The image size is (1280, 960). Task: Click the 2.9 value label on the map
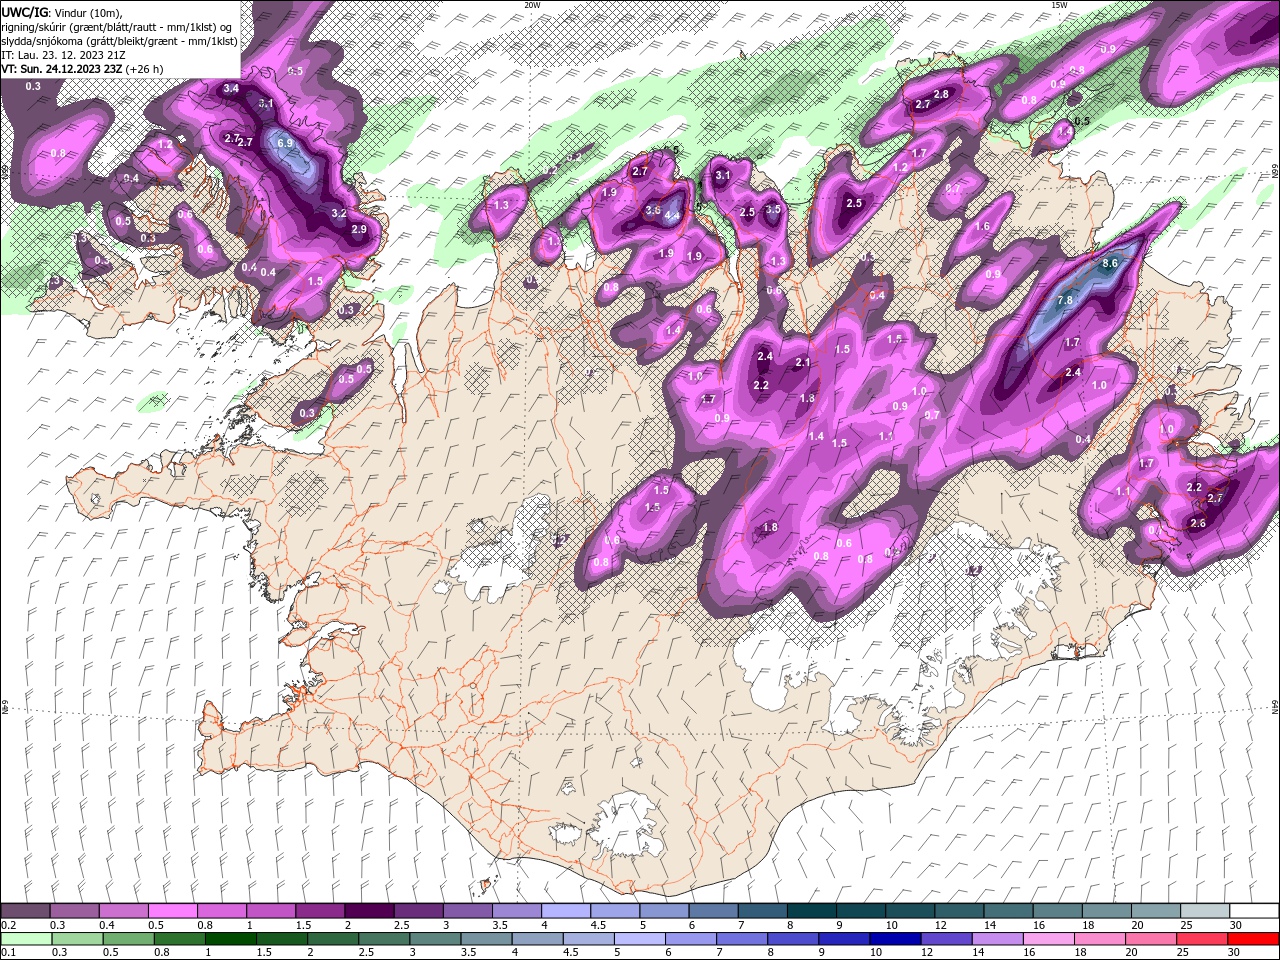click(359, 229)
